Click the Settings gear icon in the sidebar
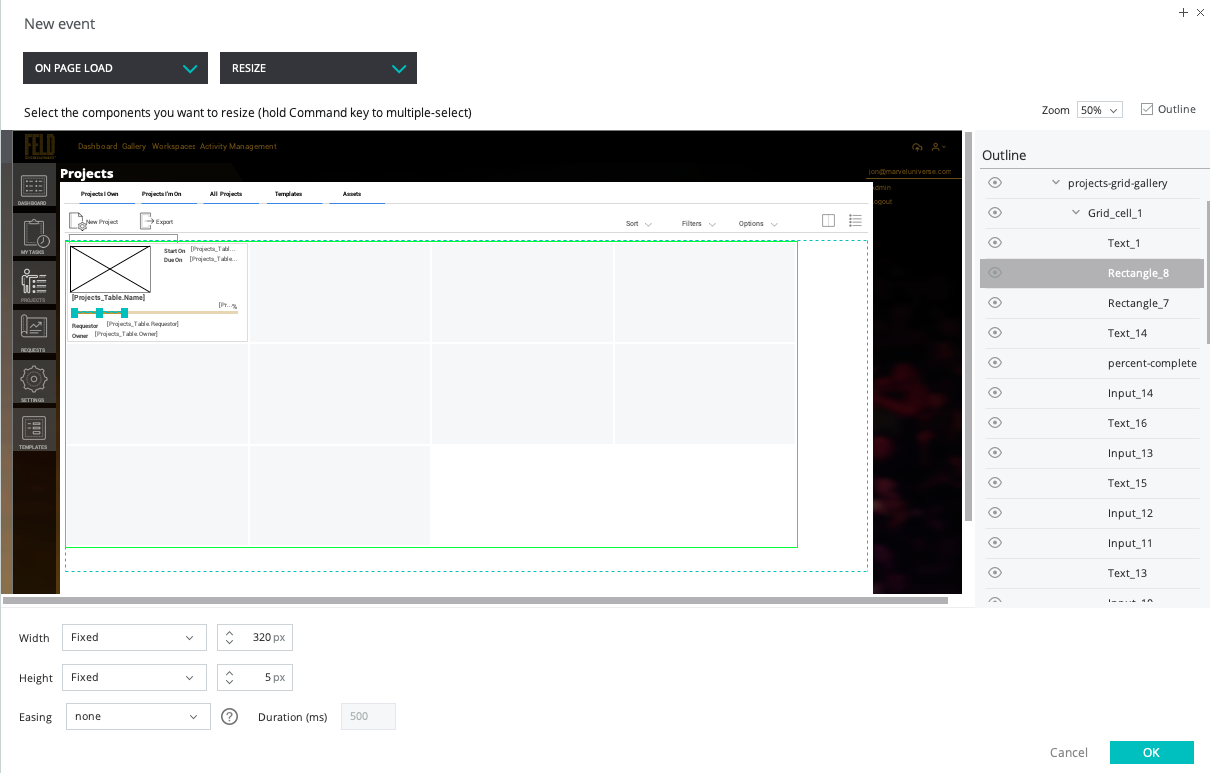Screen dimensions: 1210x773 click(33, 379)
